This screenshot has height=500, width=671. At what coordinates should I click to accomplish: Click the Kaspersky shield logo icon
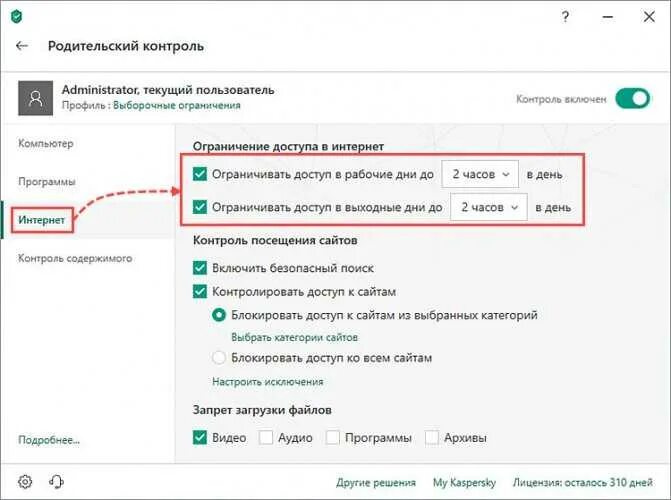pos(17,17)
